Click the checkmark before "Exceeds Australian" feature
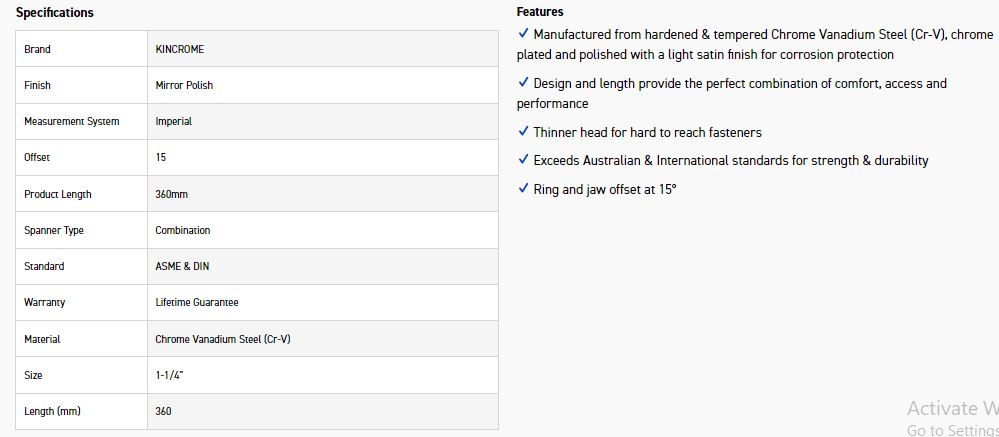The height and width of the screenshot is (437, 999). [523, 159]
